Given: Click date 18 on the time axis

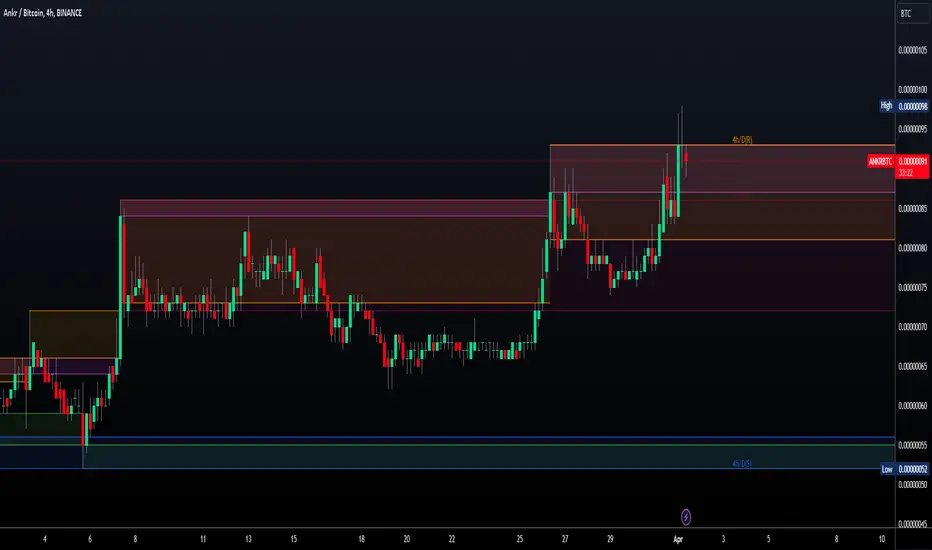Looking at the screenshot, I should [x=361, y=539].
